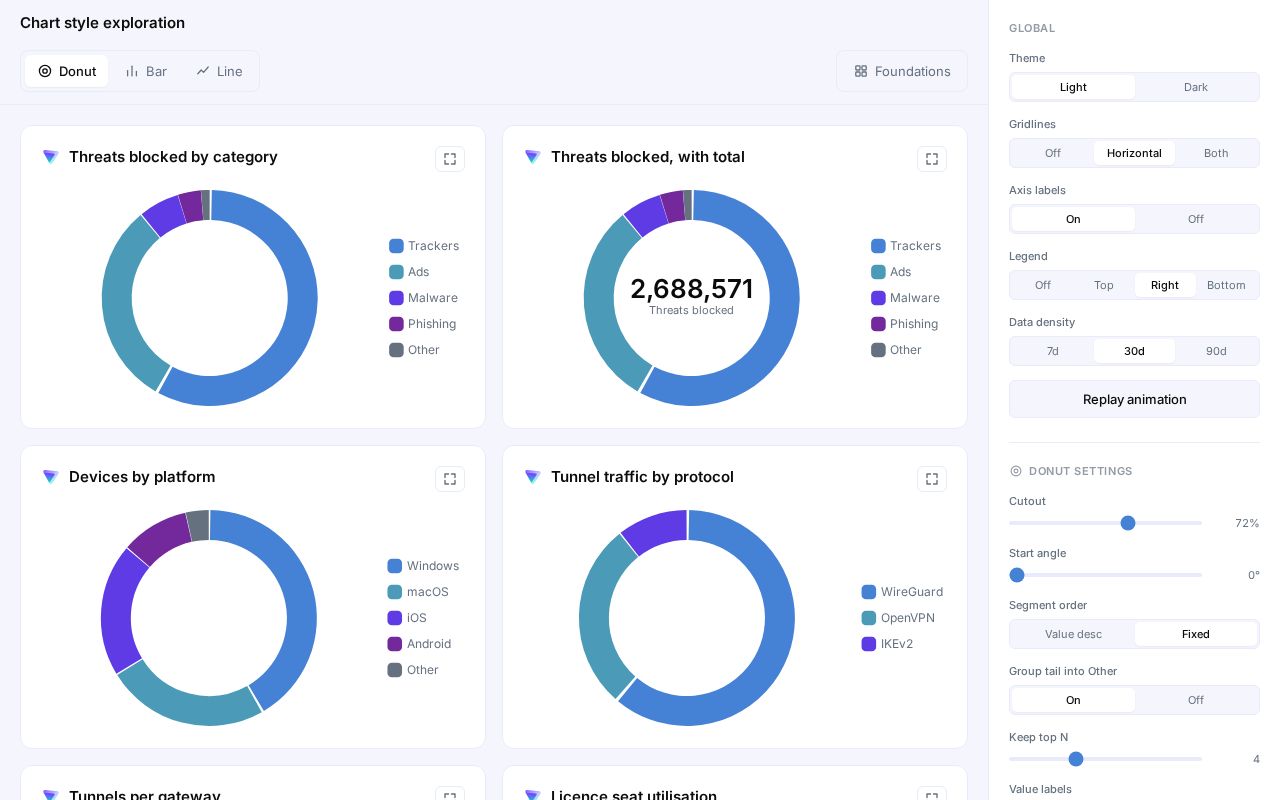Click the logo icon beside Tunnel traffic by protocol
Screen dimensions: 1280x800
(533, 477)
